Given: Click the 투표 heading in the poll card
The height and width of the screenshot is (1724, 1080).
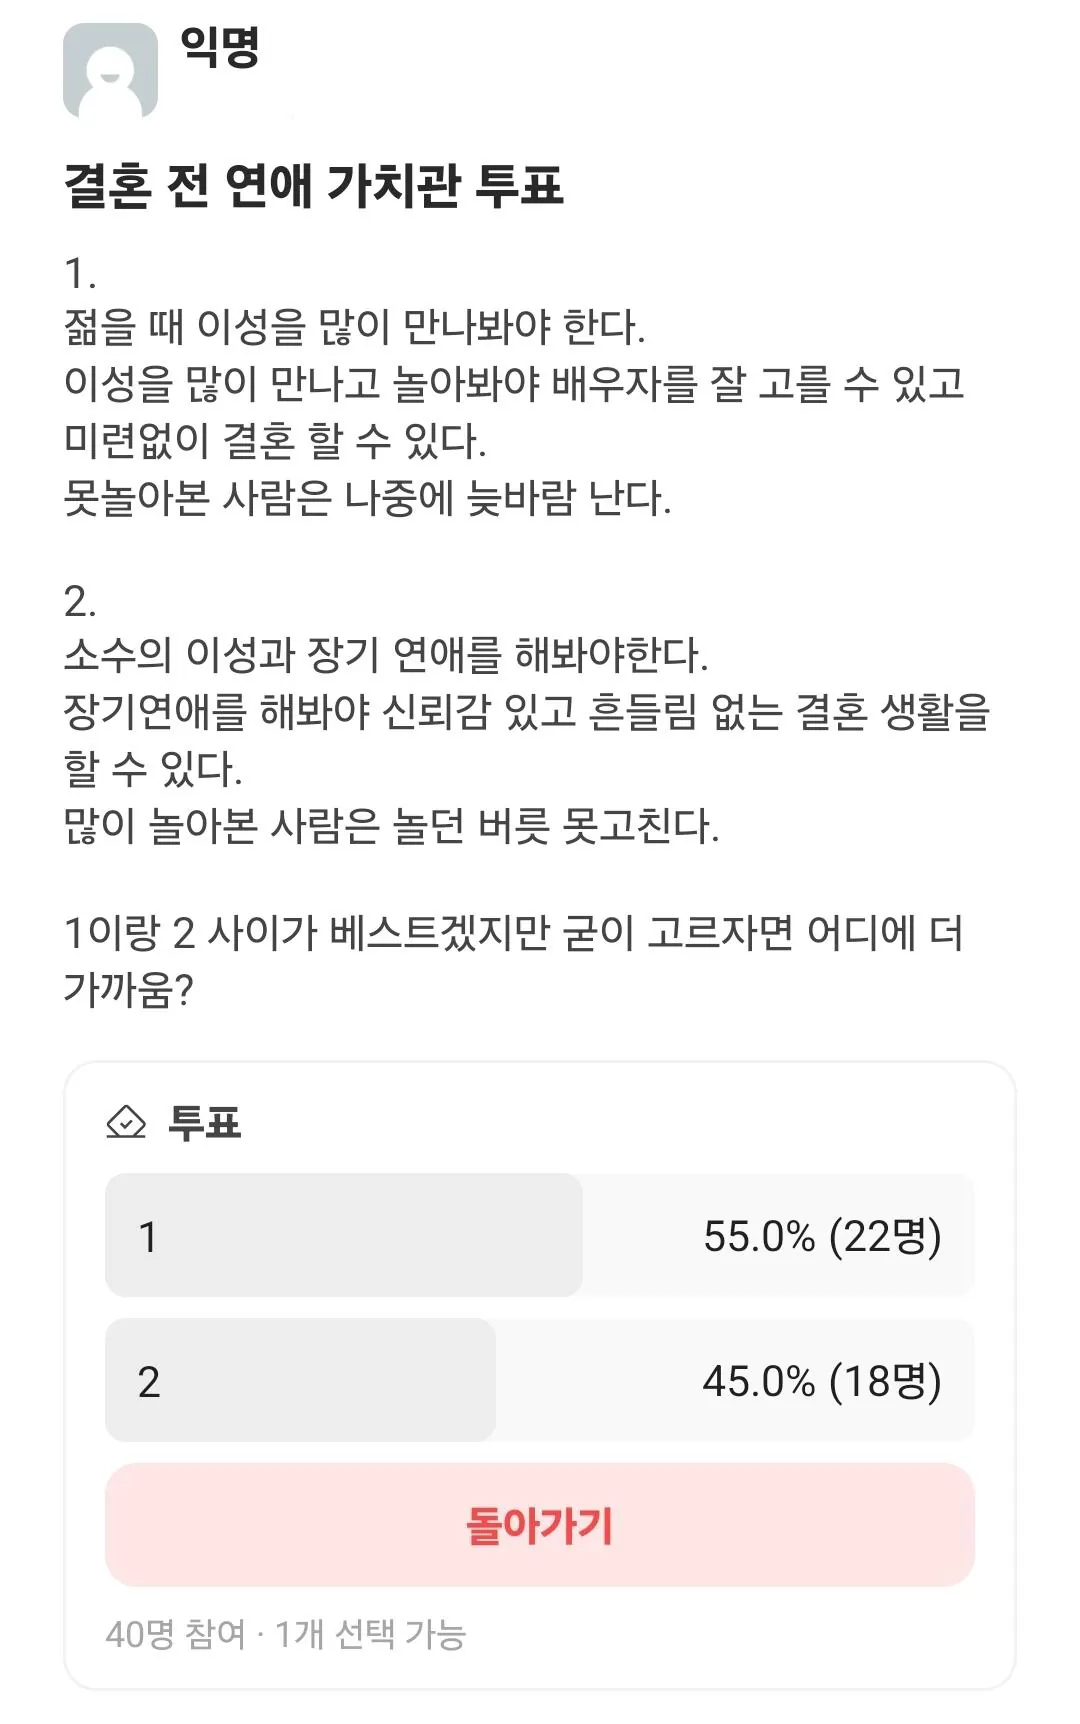Looking at the screenshot, I should click(205, 1122).
